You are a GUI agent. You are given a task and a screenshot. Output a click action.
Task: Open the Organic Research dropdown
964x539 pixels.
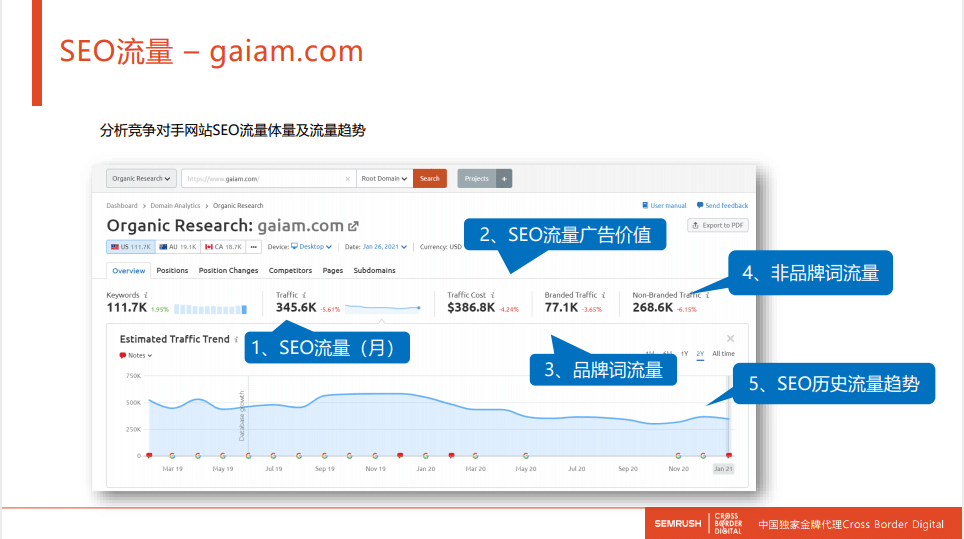[141, 179]
